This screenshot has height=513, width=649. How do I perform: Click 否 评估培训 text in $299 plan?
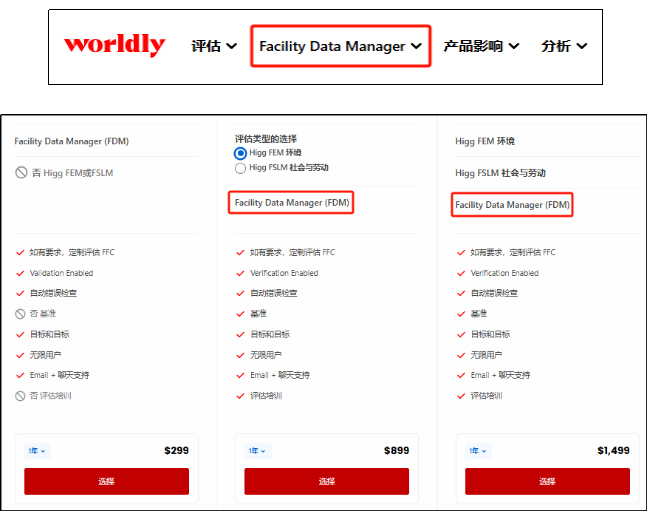coord(50,396)
